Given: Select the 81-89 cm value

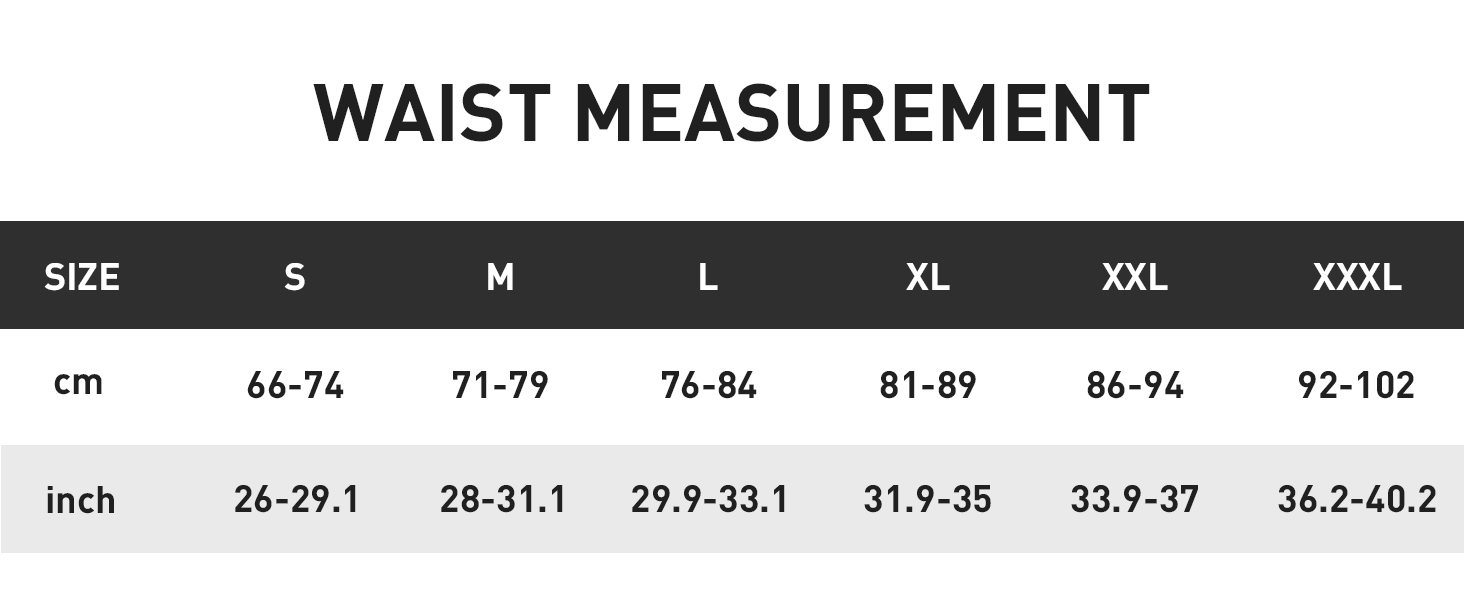Looking at the screenshot, I should [x=927, y=385].
